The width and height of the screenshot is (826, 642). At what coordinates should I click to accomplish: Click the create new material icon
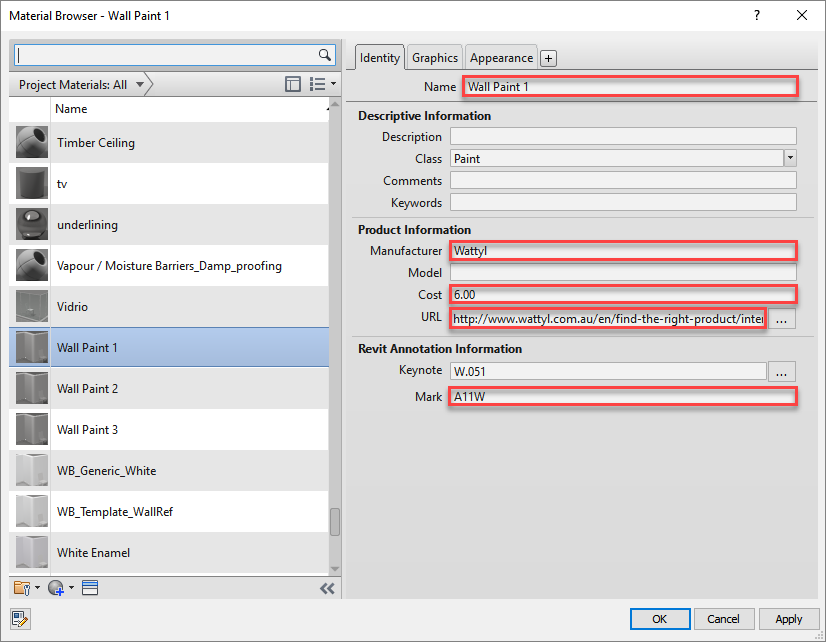pos(58,588)
